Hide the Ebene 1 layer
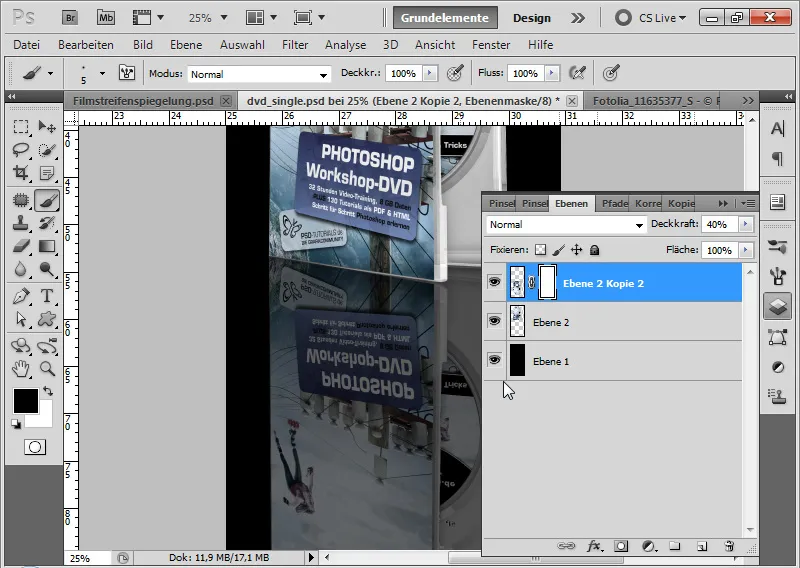The width and height of the screenshot is (800, 568). point(494,360)
